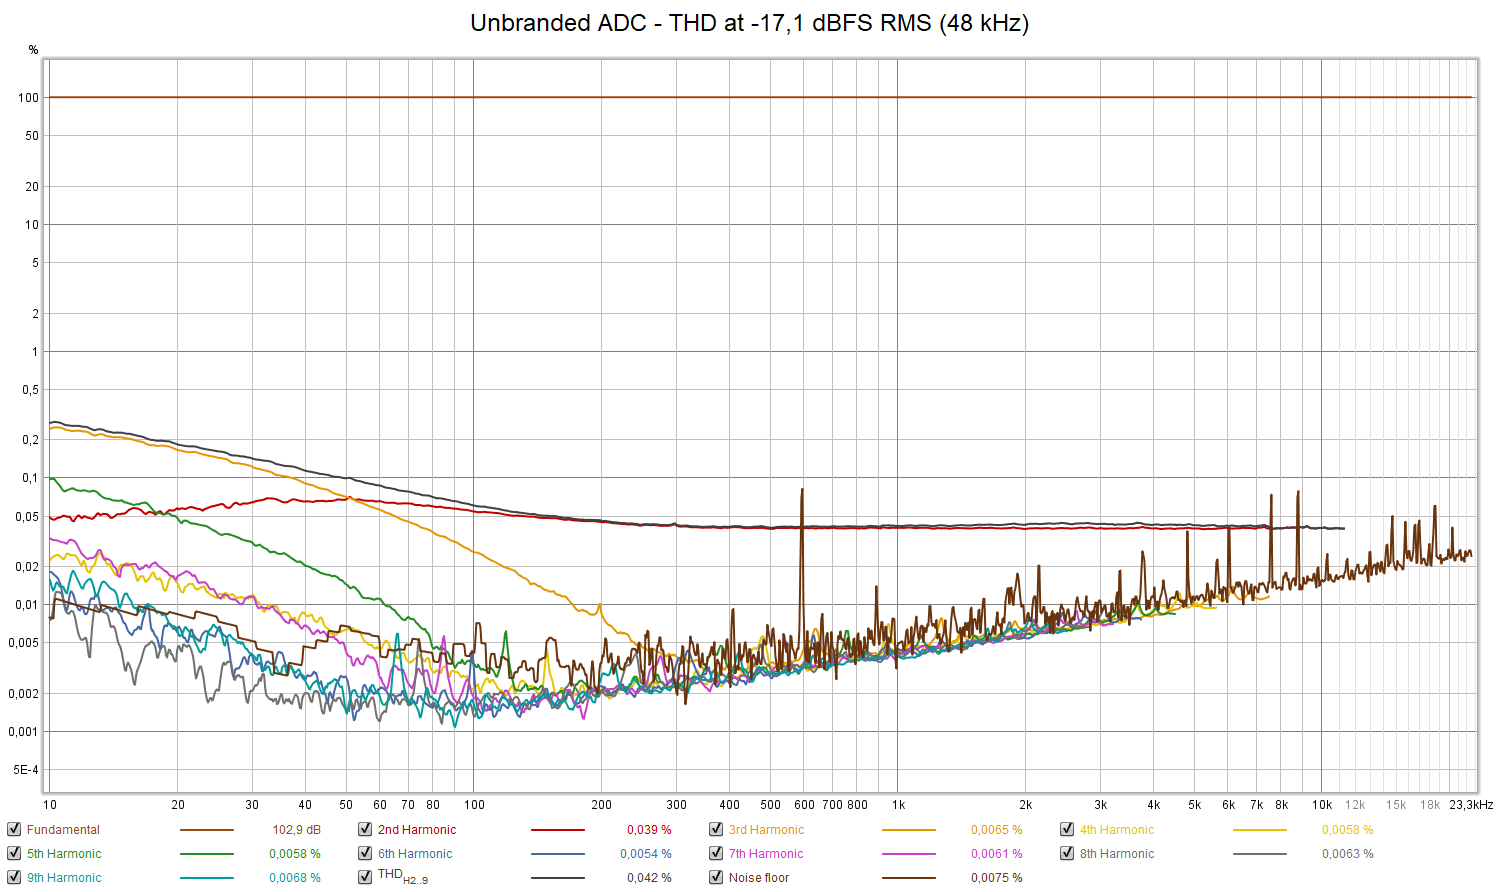Click the Noise floor brown line swatch

coord(909,878)
